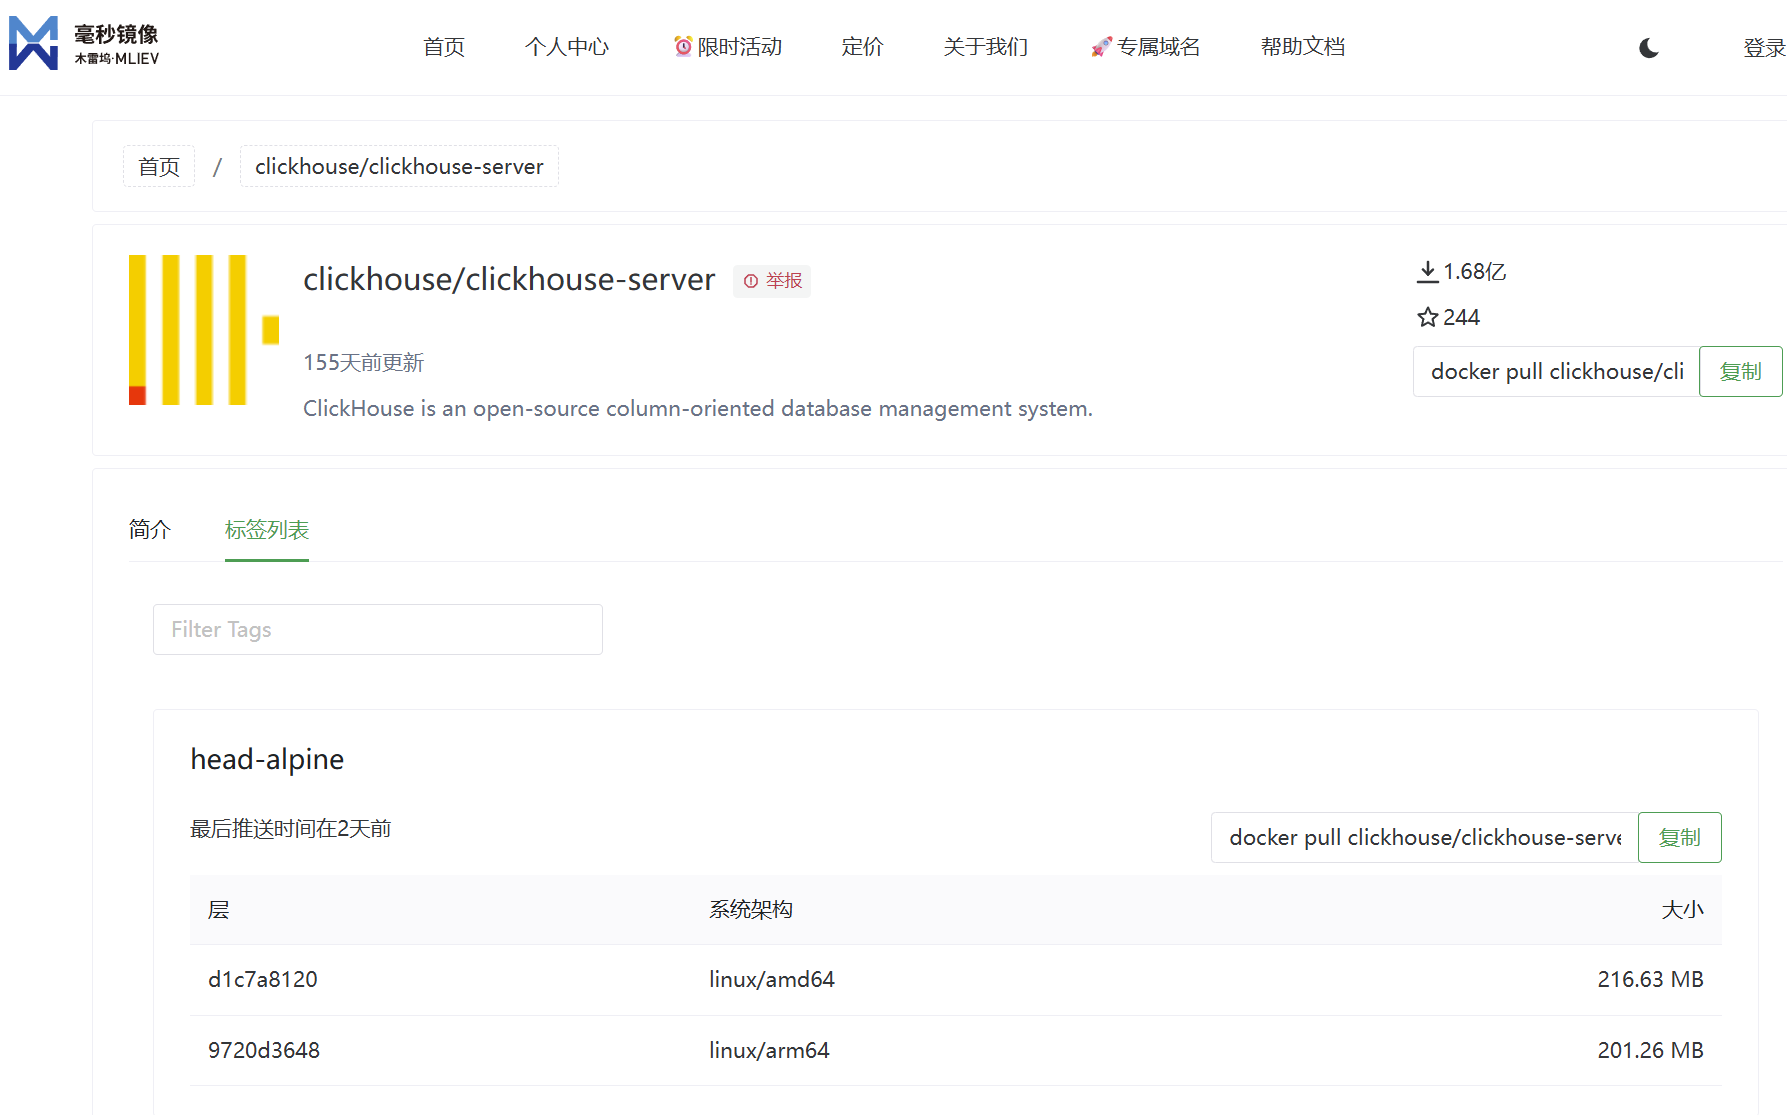Click the clickhouse/clickhouse-server page title
This screenshot has height=1115, width=1787.
tap(509, 279)
